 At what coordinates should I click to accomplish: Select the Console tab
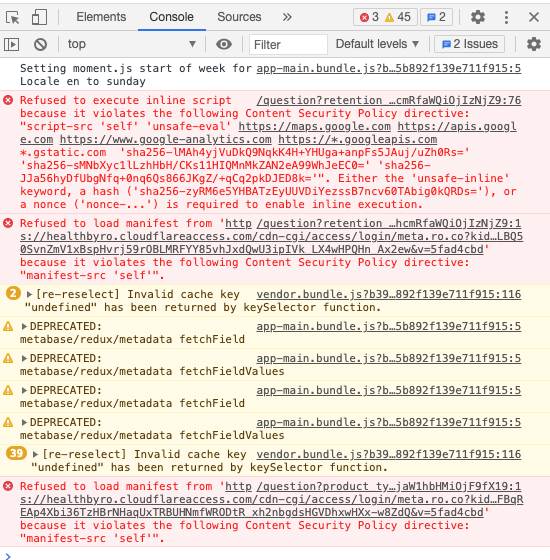[171, 17]
